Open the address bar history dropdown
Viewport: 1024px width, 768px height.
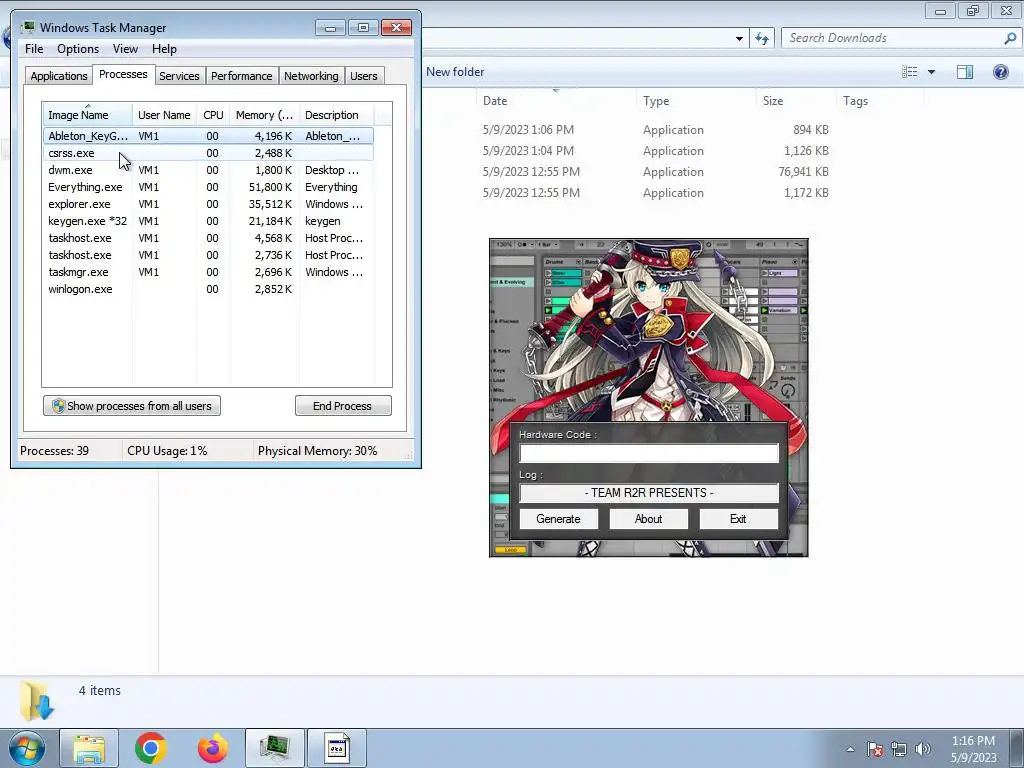[x=739, y=39]
